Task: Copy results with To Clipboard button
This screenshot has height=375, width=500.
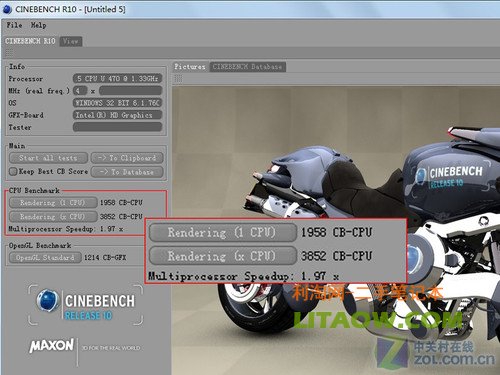Action: coord(127,158)
